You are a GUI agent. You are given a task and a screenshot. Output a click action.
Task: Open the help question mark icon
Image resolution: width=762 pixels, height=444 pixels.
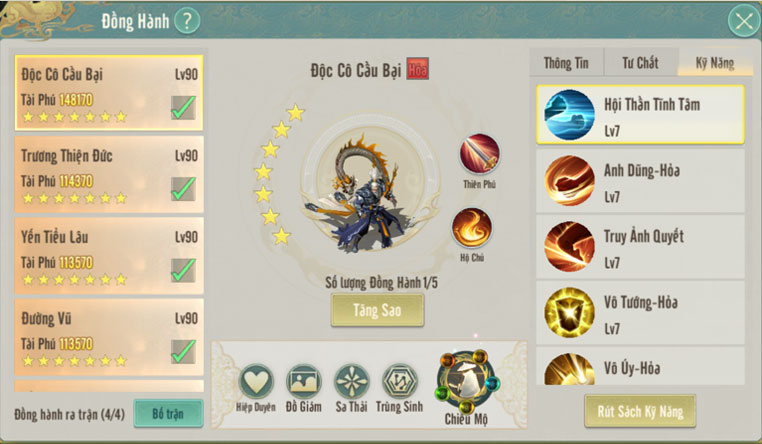(187, 21)
